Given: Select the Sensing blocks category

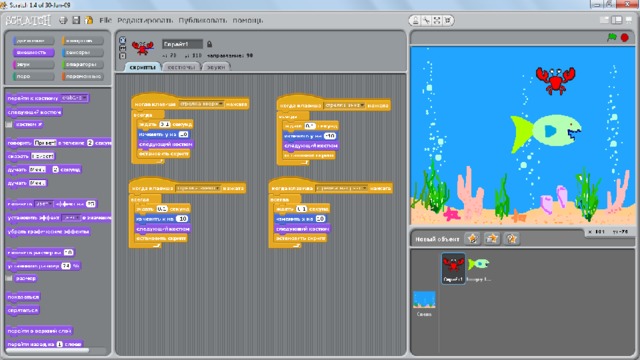Looking at the screenshot, I should [x=83, y=53].
